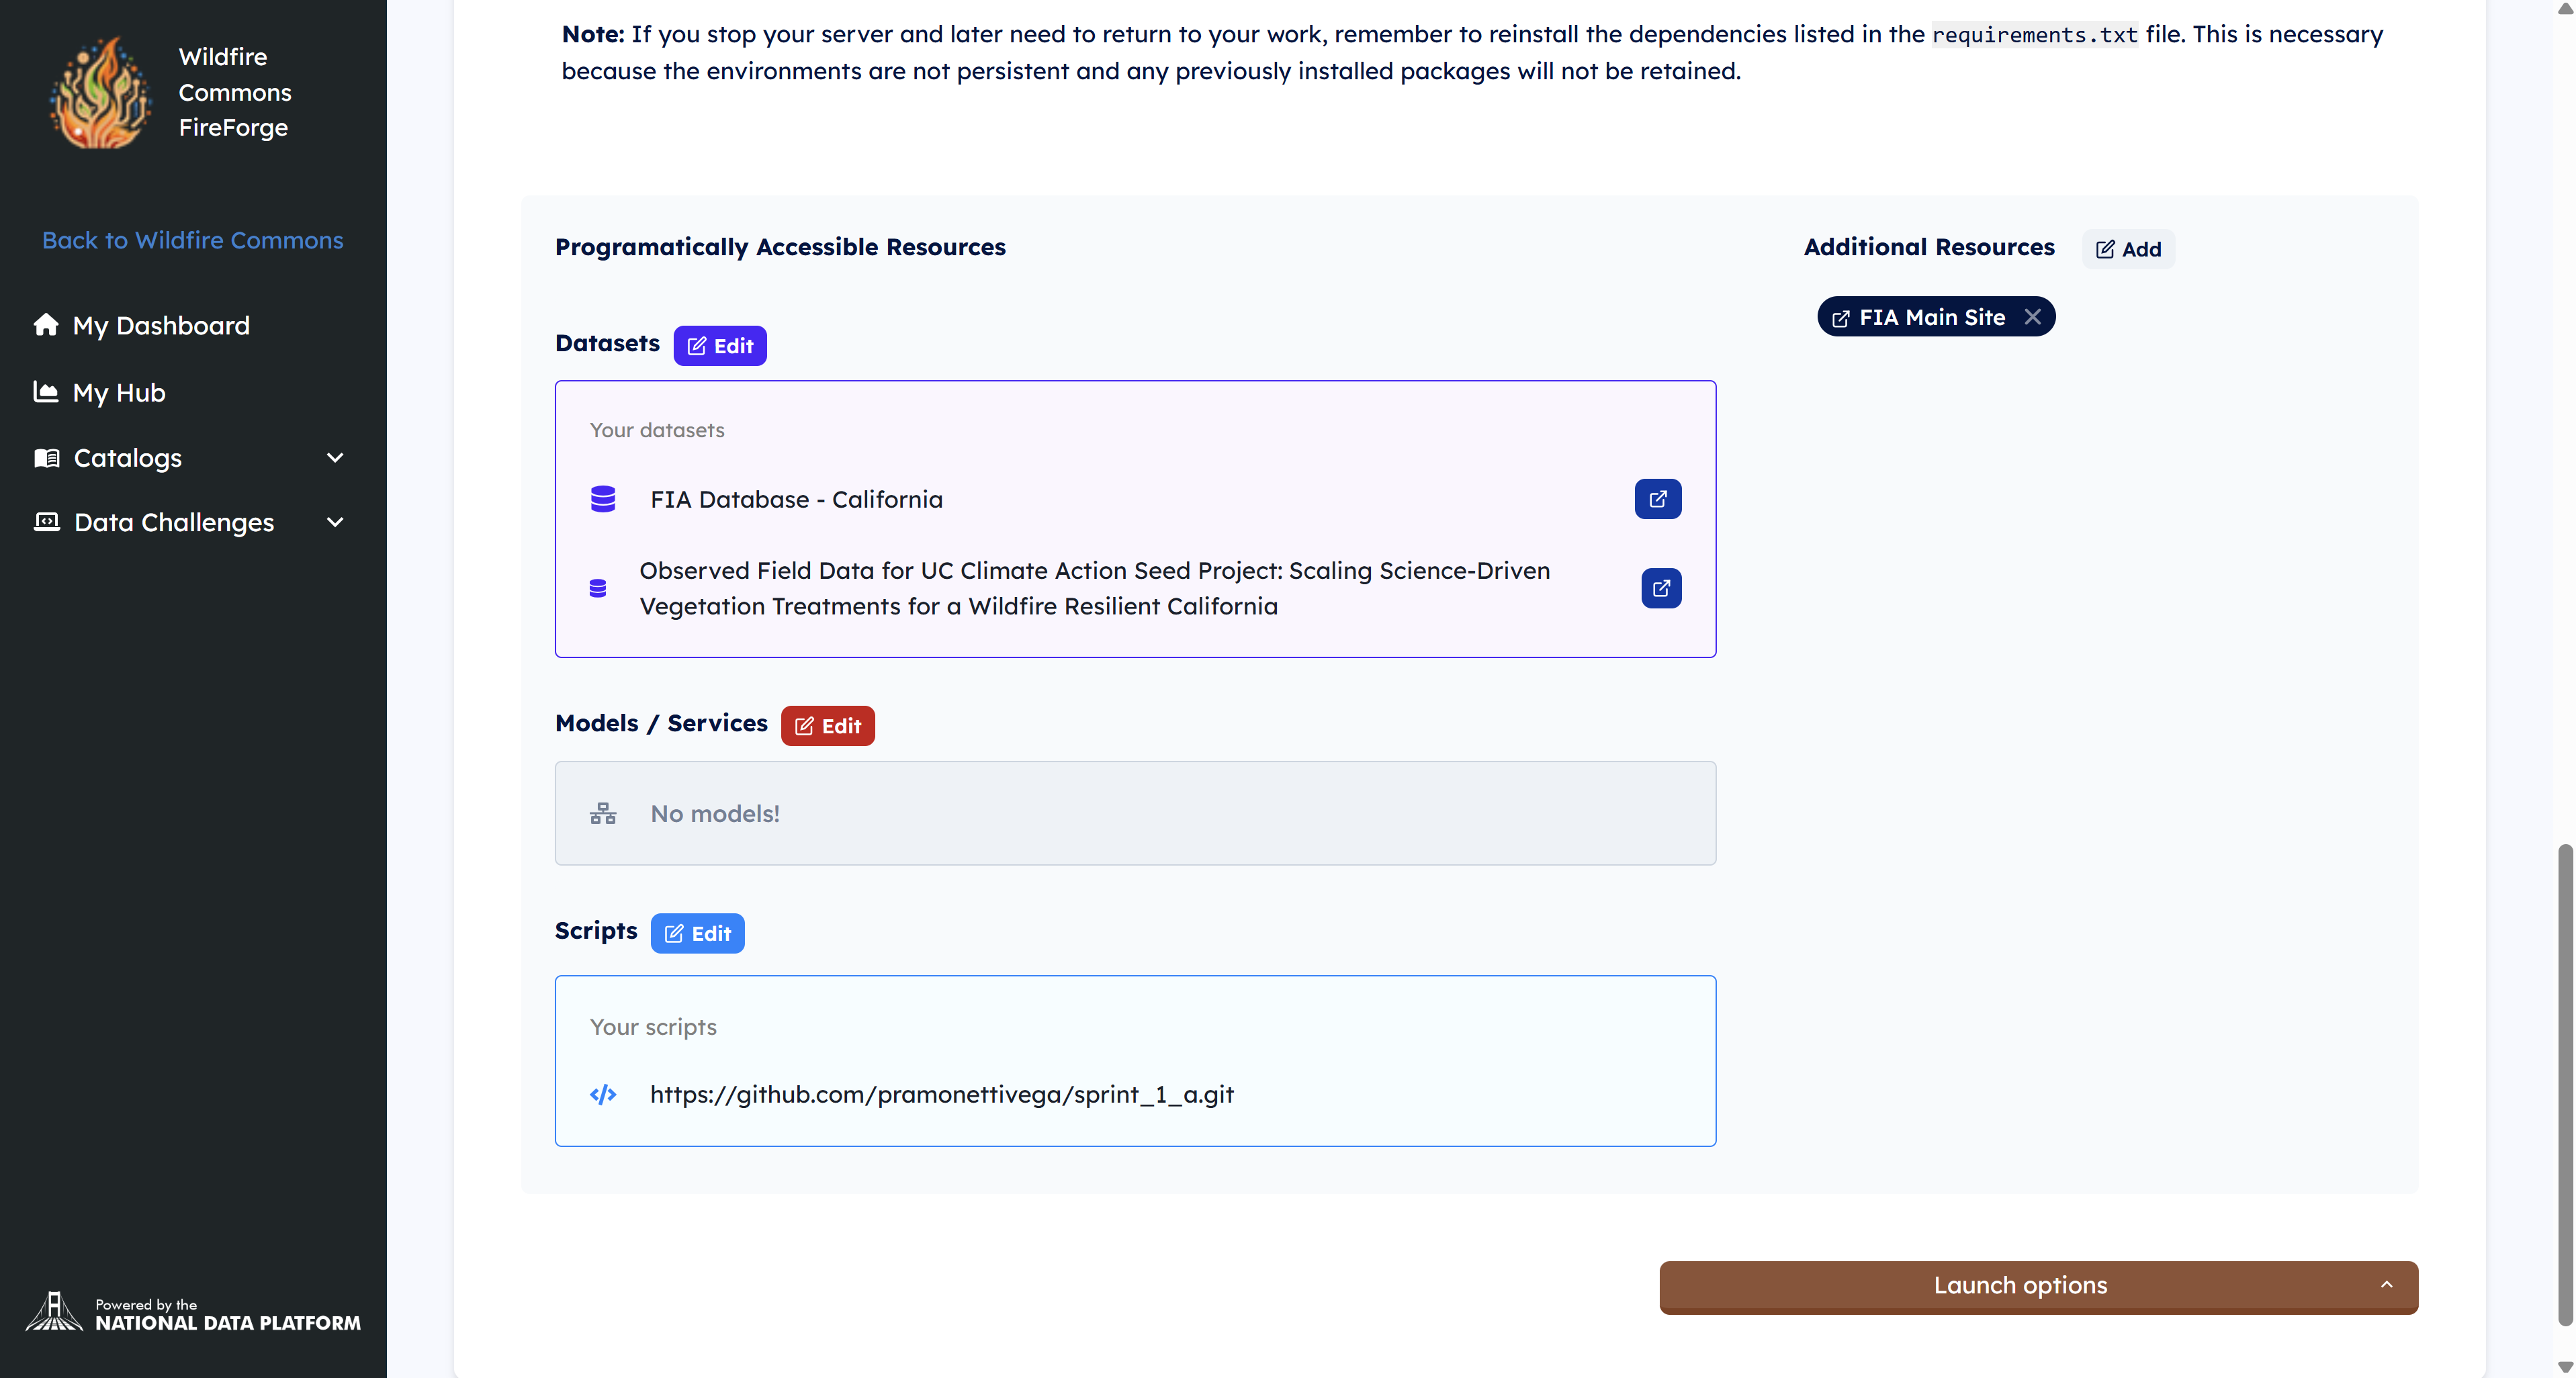Open Observed Field Data dataset external link icon
Image resolution: width=2576 pixels, height=1378 pixels.
coord(1660,588)
